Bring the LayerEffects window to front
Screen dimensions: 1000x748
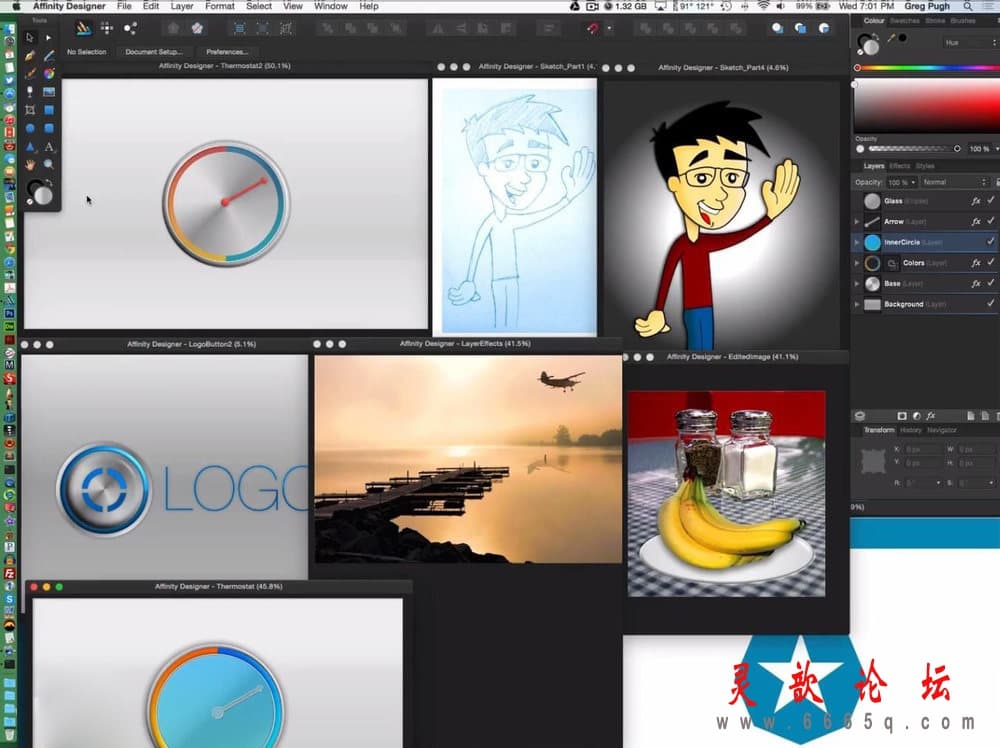click(x=465, y=344)
